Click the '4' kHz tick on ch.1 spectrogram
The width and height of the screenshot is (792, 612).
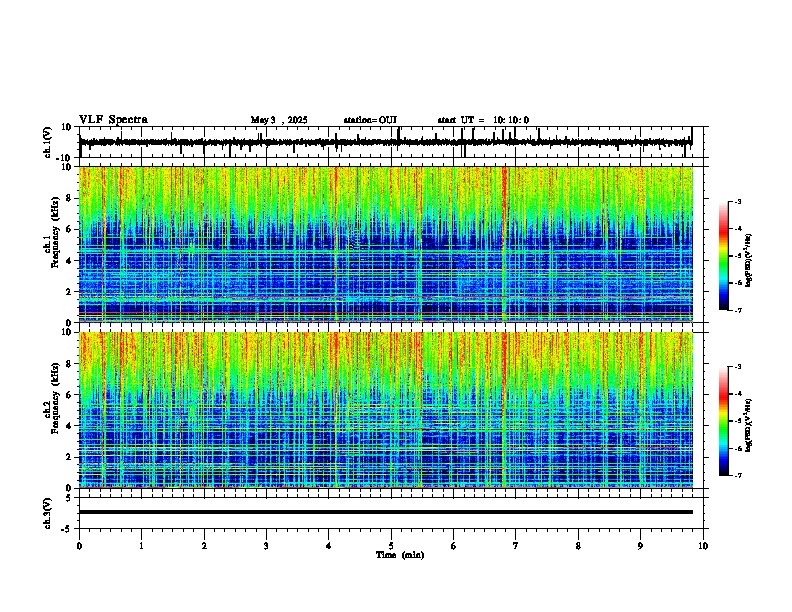pos(69,261)
